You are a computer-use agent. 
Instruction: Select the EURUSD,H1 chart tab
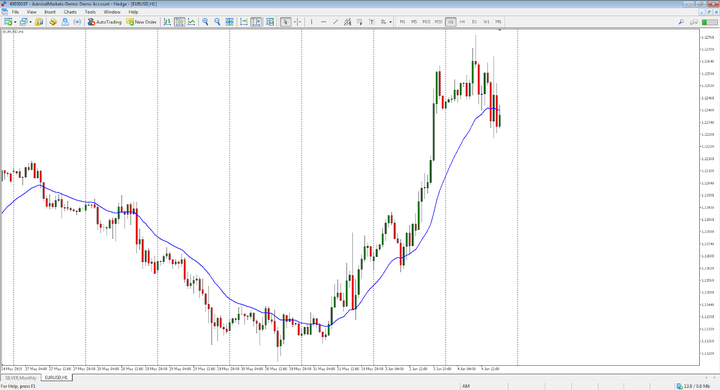(56, 378)
